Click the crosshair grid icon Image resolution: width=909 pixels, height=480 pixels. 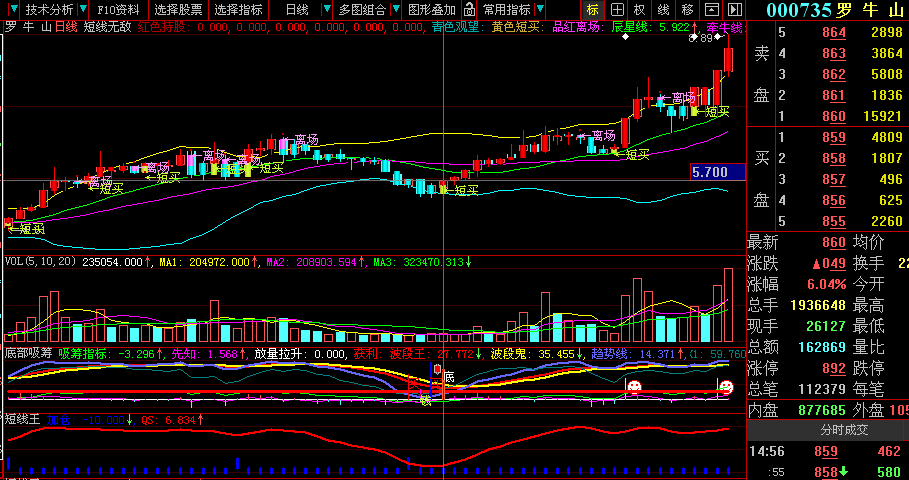tap(615, 9)
